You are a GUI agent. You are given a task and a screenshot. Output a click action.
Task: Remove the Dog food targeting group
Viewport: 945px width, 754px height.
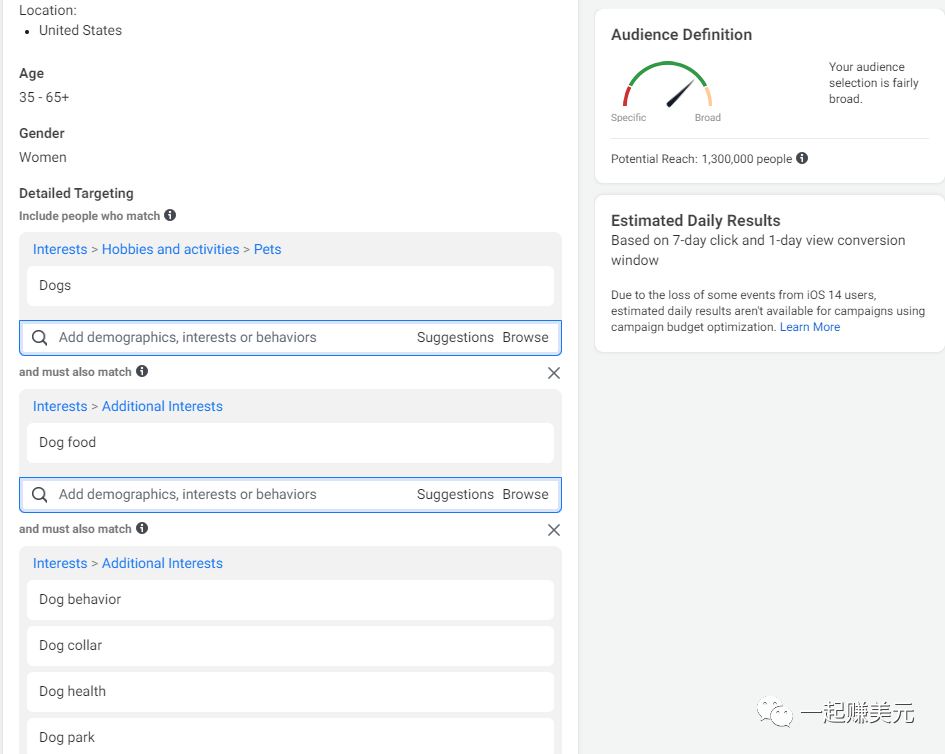554,373
